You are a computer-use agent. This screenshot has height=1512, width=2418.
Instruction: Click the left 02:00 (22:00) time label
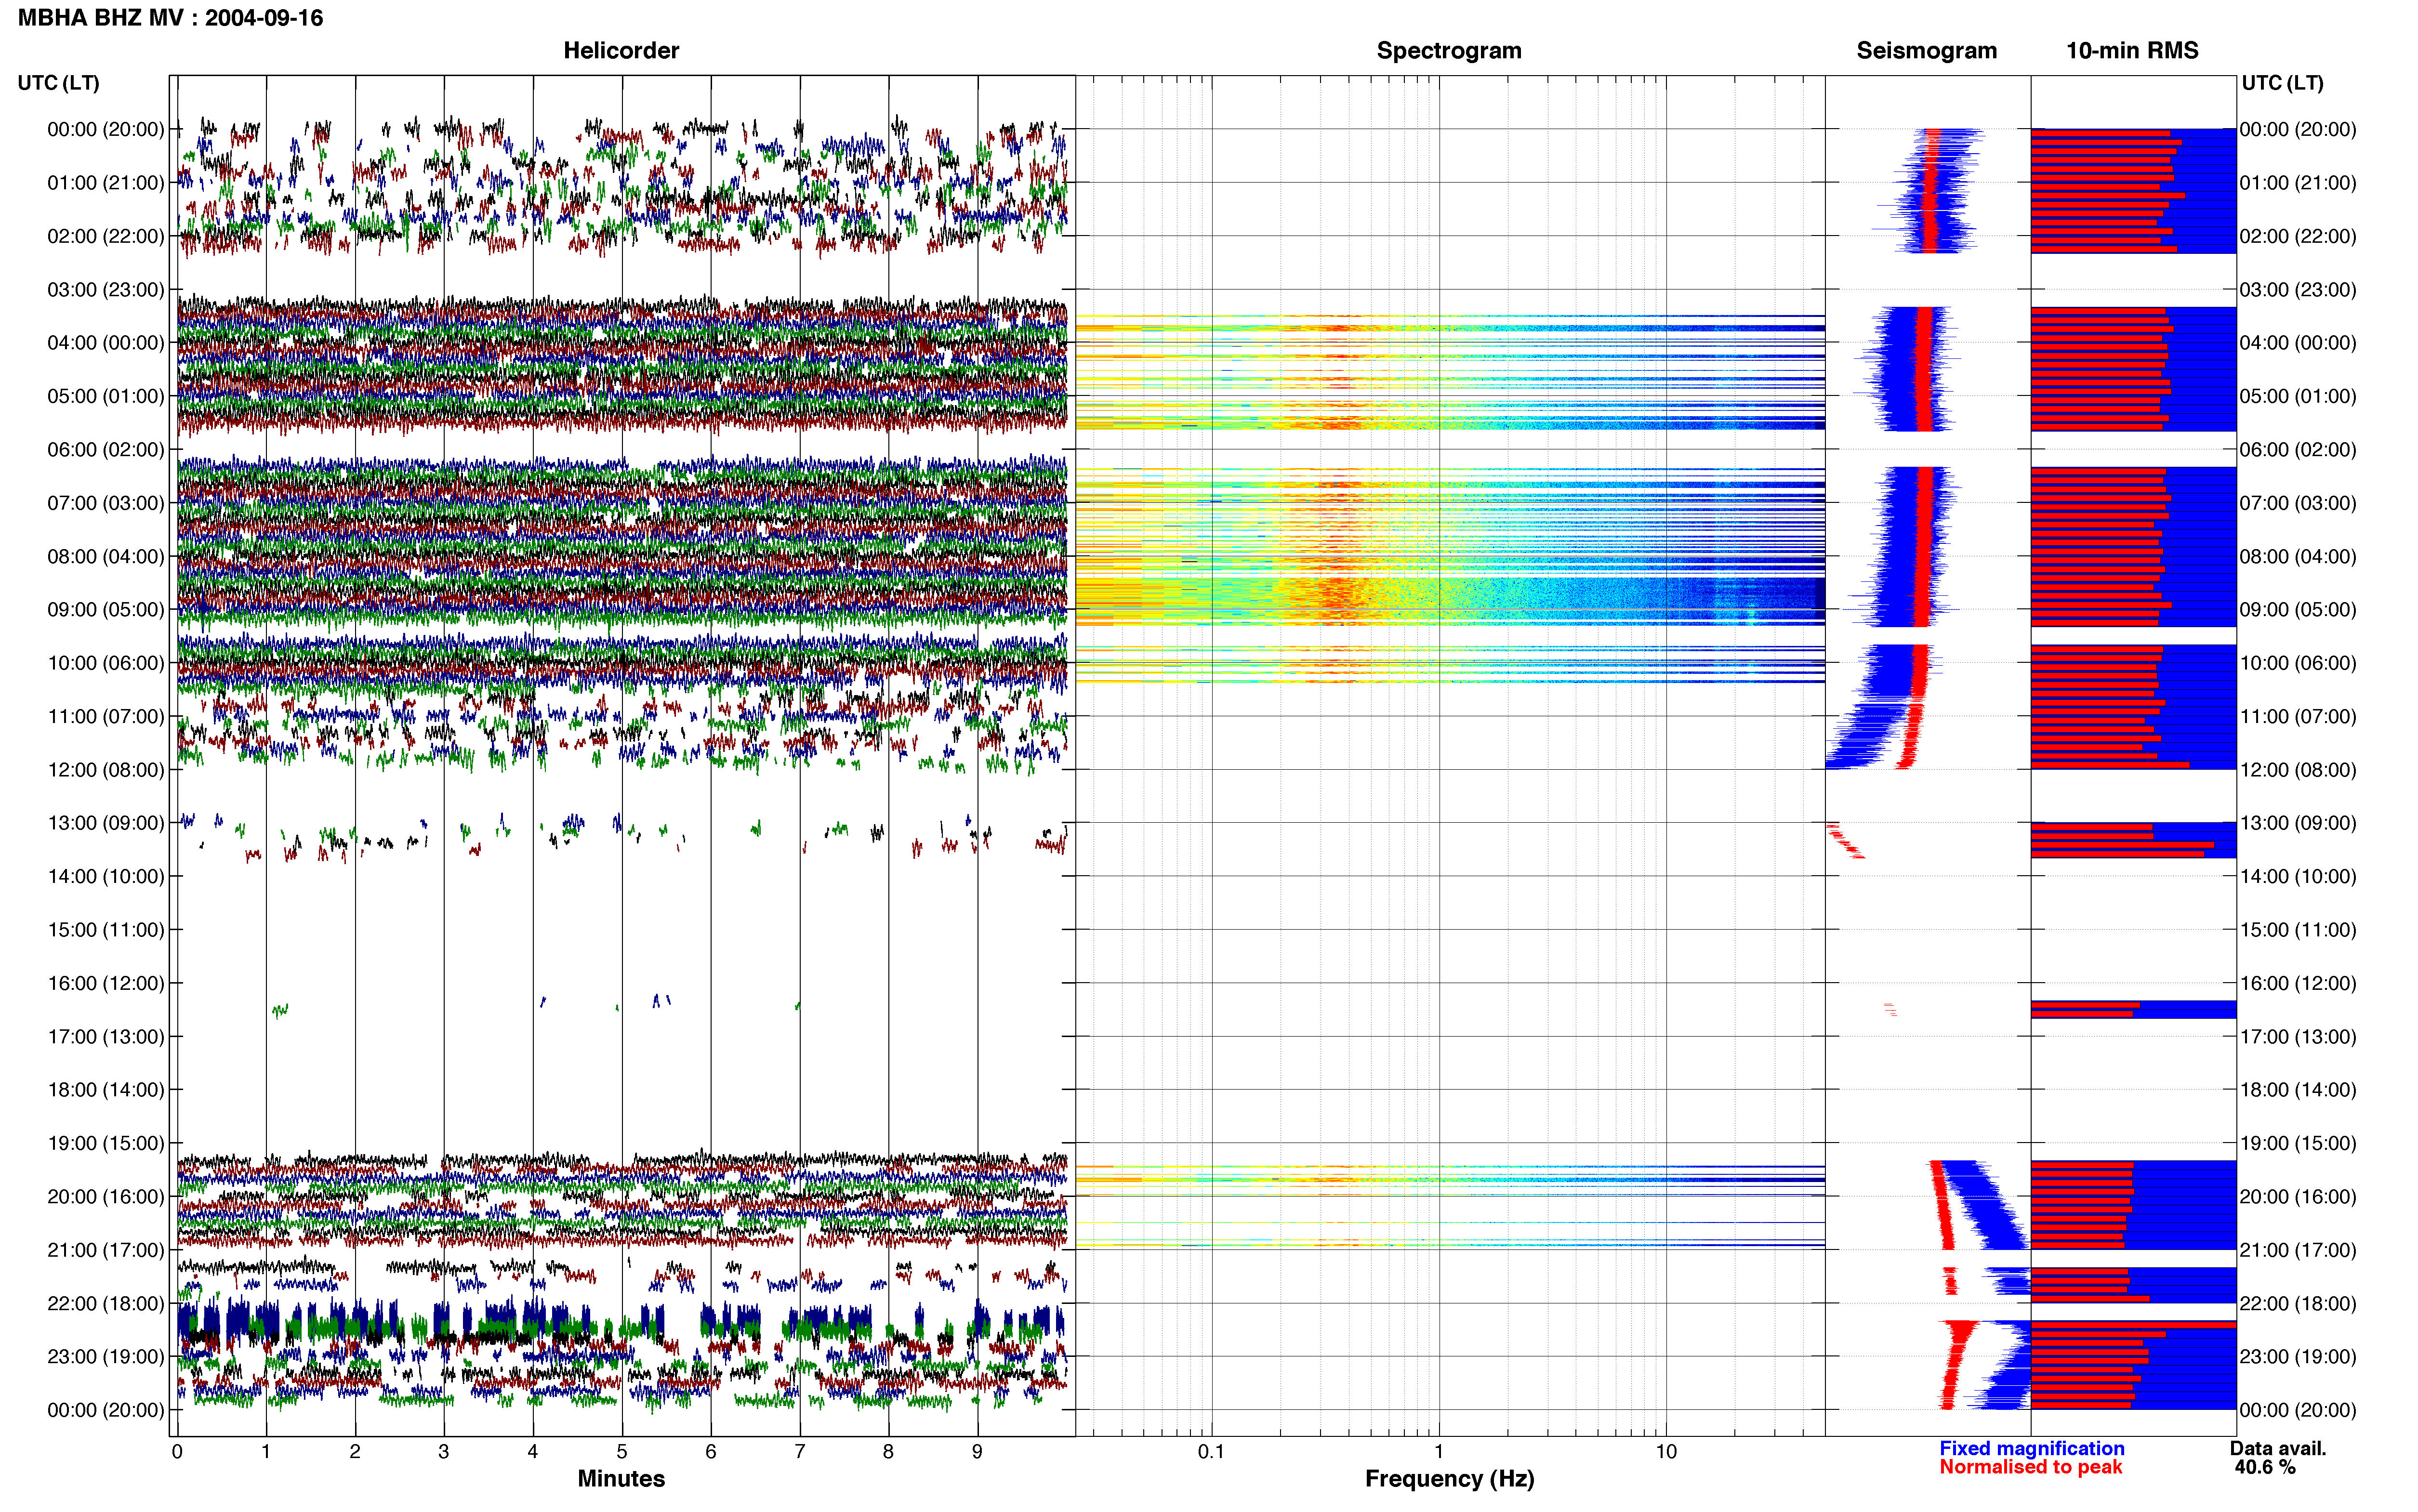(x=106, y=236)
